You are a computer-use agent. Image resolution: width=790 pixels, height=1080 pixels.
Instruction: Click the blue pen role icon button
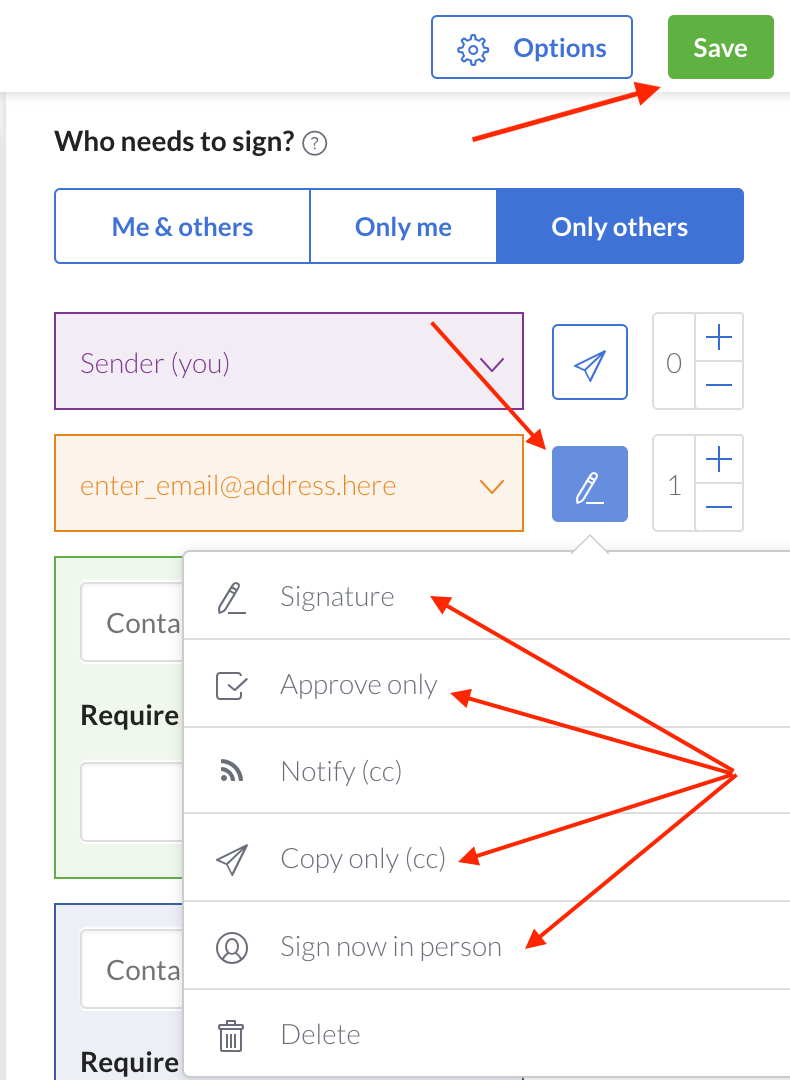click(590, 484)
